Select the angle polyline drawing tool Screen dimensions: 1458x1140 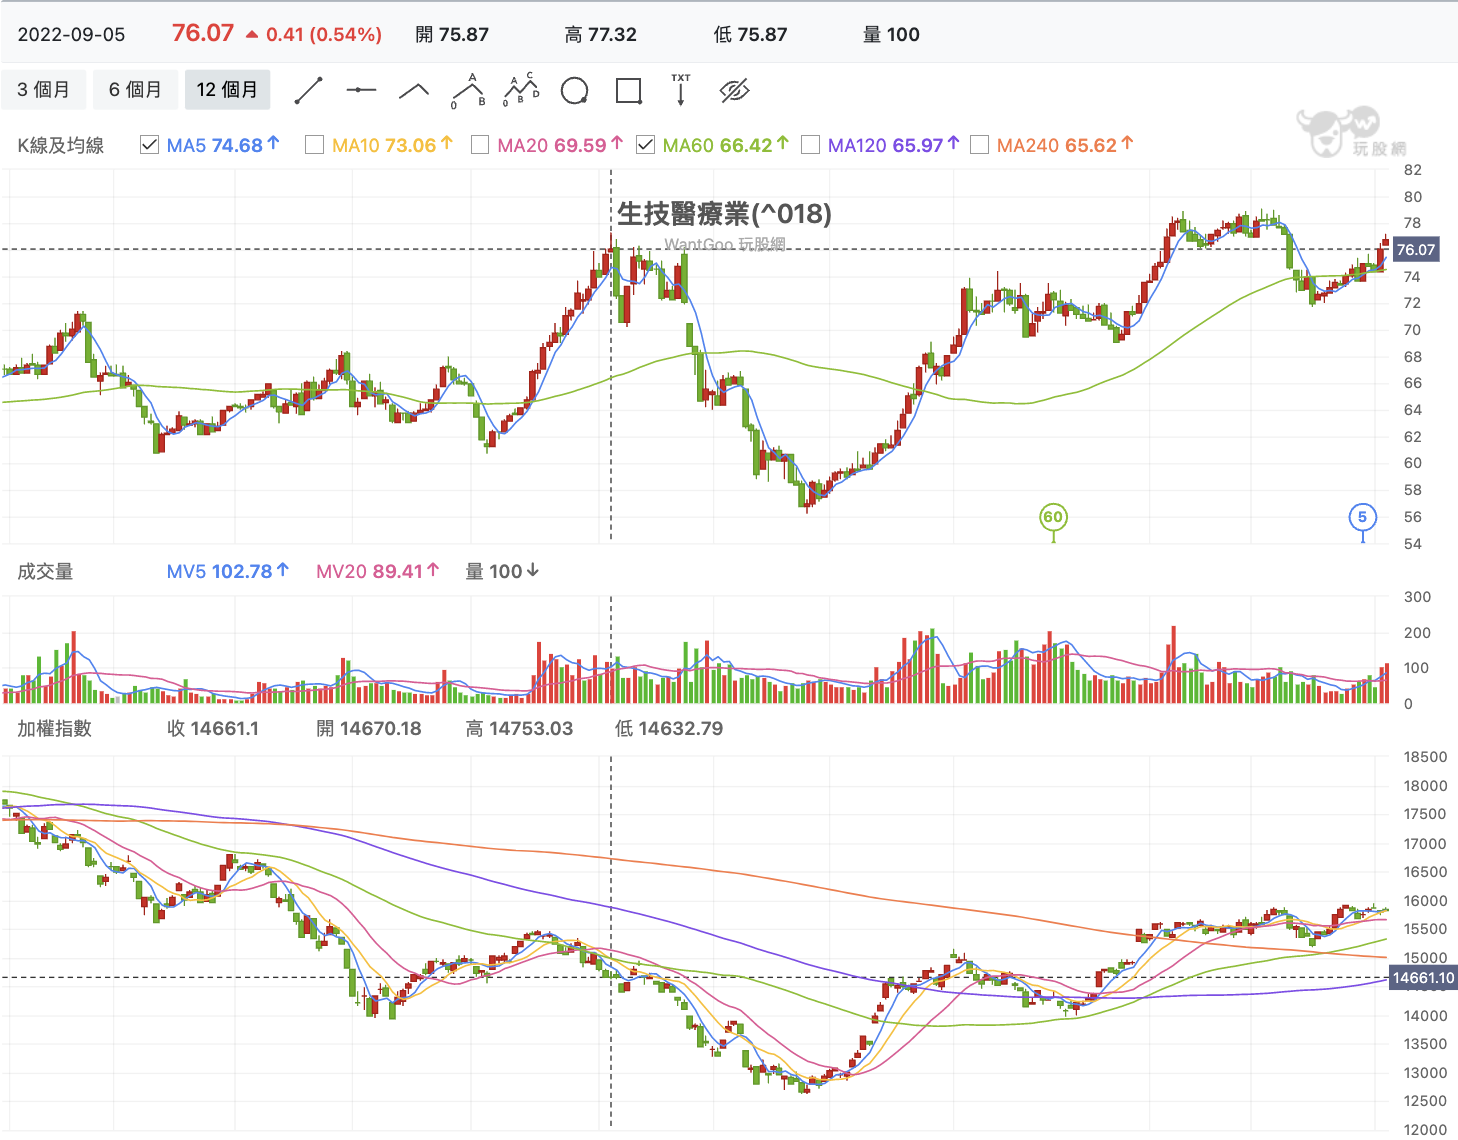click(414, 91)
